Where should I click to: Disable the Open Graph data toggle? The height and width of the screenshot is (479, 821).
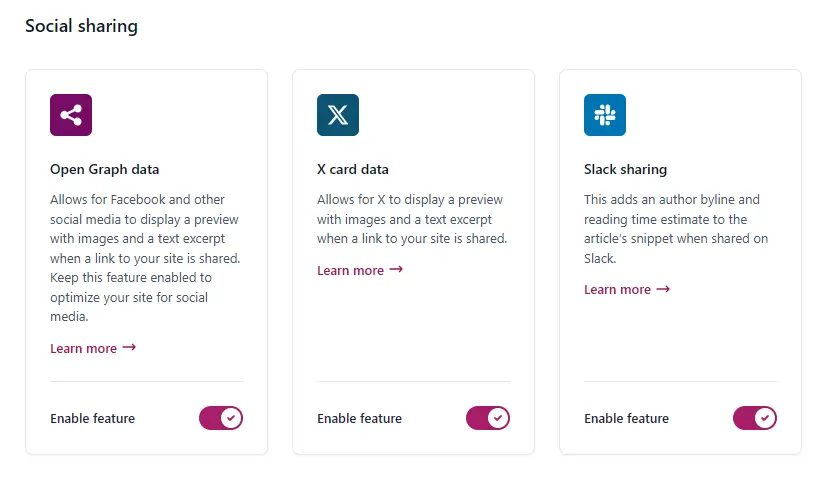pos(221,418)
